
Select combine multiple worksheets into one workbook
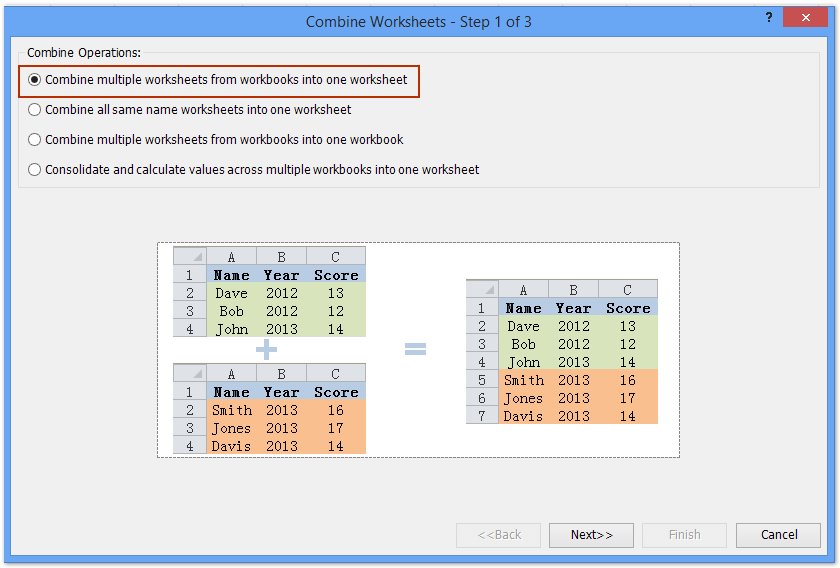coord(35,140)
